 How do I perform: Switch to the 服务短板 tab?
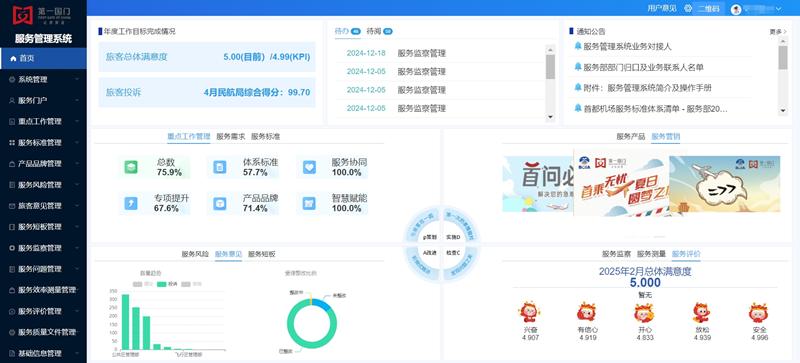pyautogui.click(x=262, y=254)
